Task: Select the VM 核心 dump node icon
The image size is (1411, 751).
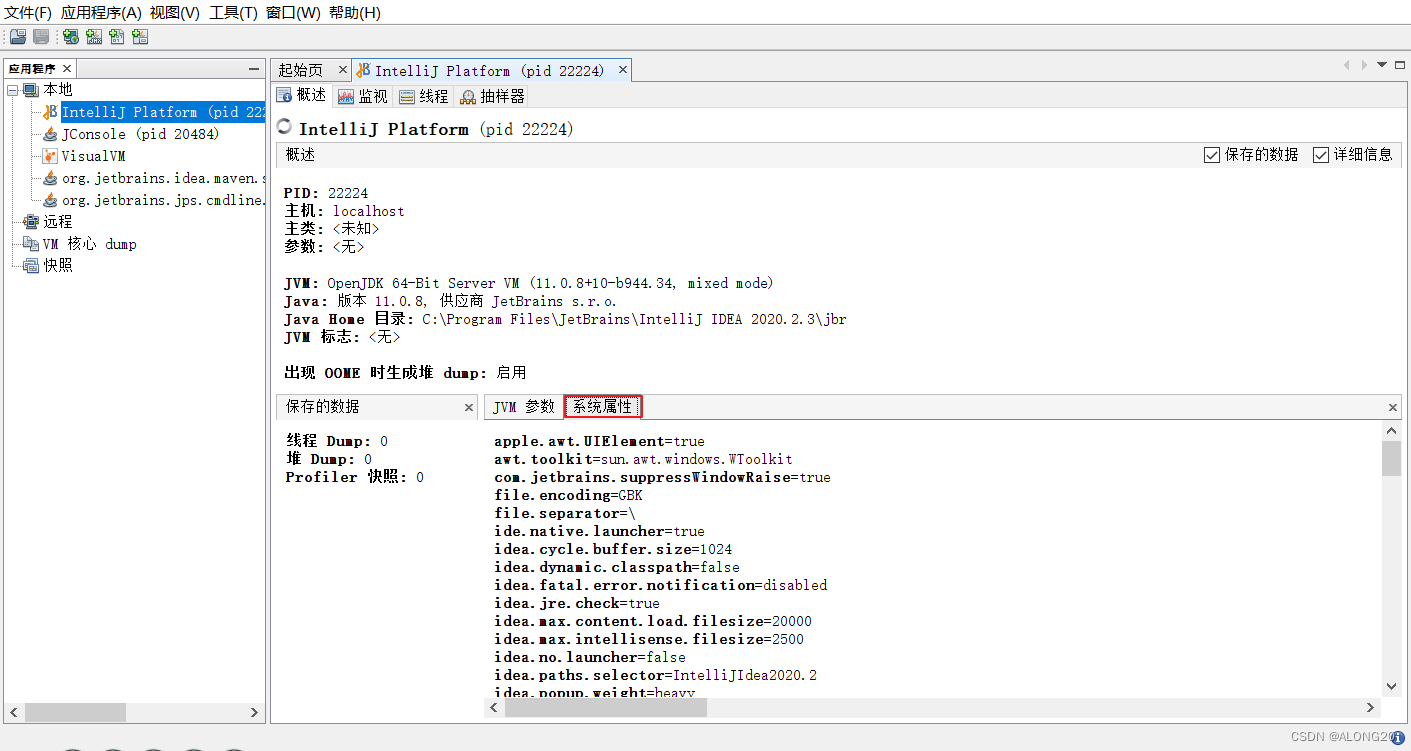Action: tap(31, 244)
